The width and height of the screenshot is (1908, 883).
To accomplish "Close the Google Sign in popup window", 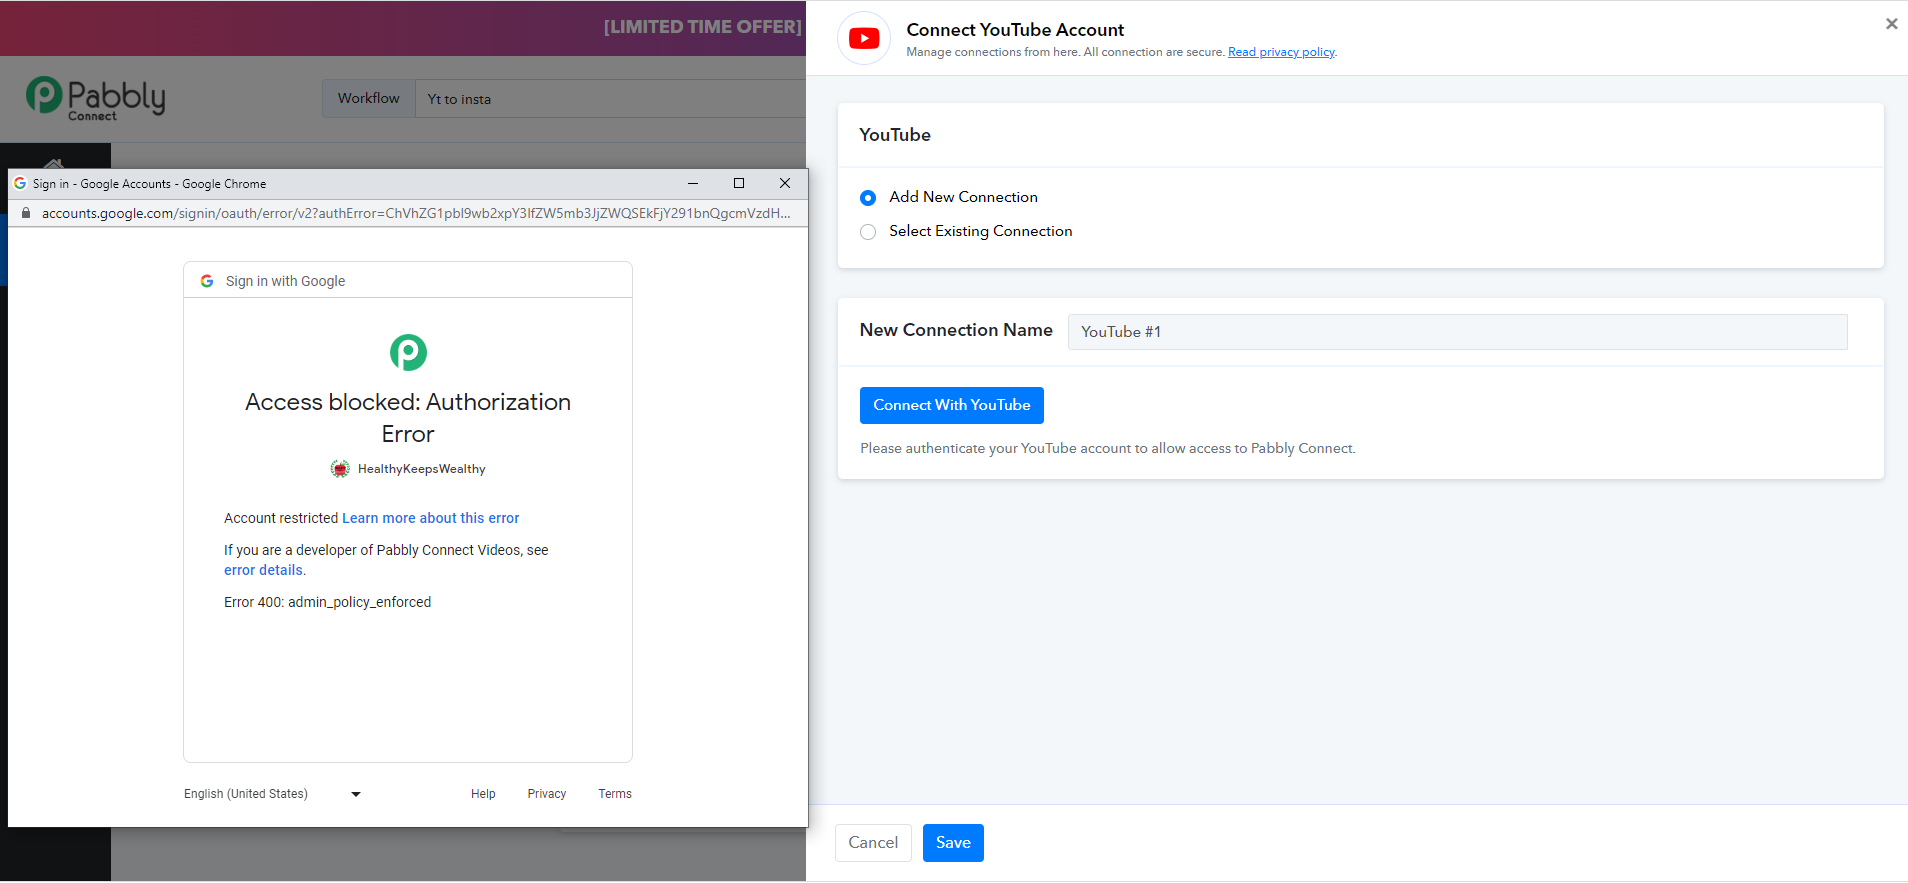I will point(785,183).
